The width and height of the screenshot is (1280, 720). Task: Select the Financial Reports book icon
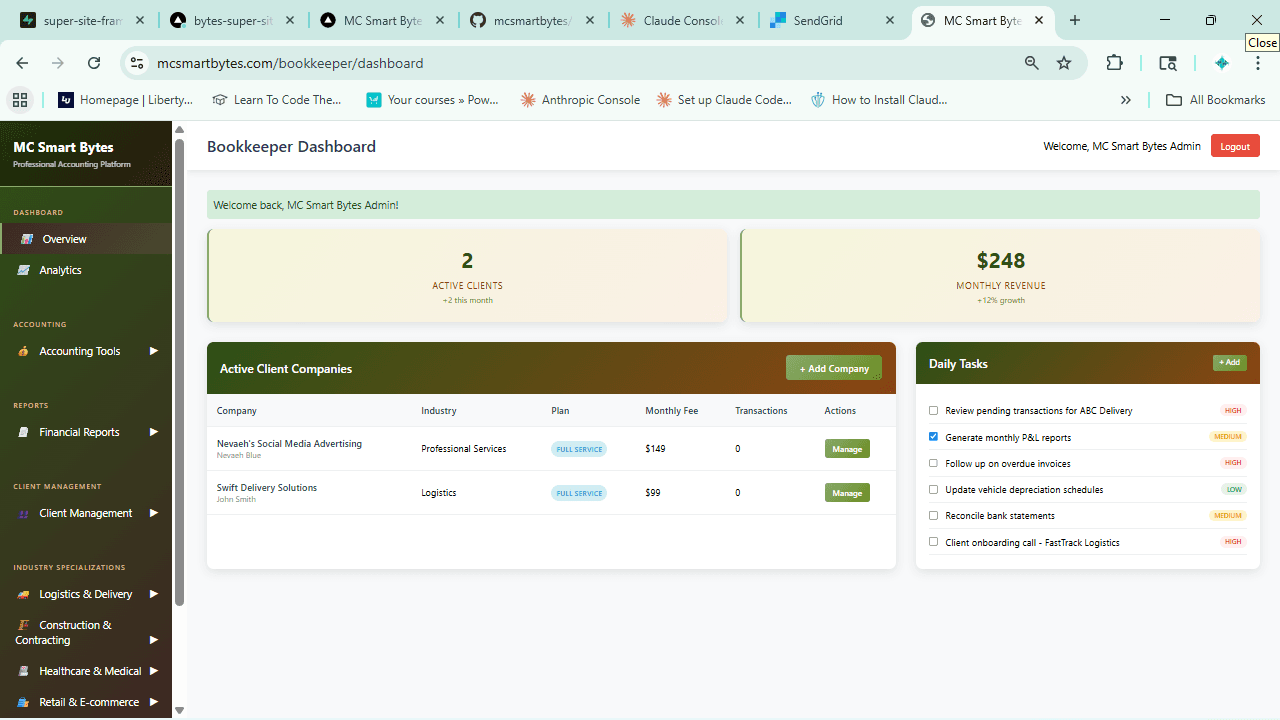pyautogui.click(x=23, y=431)
